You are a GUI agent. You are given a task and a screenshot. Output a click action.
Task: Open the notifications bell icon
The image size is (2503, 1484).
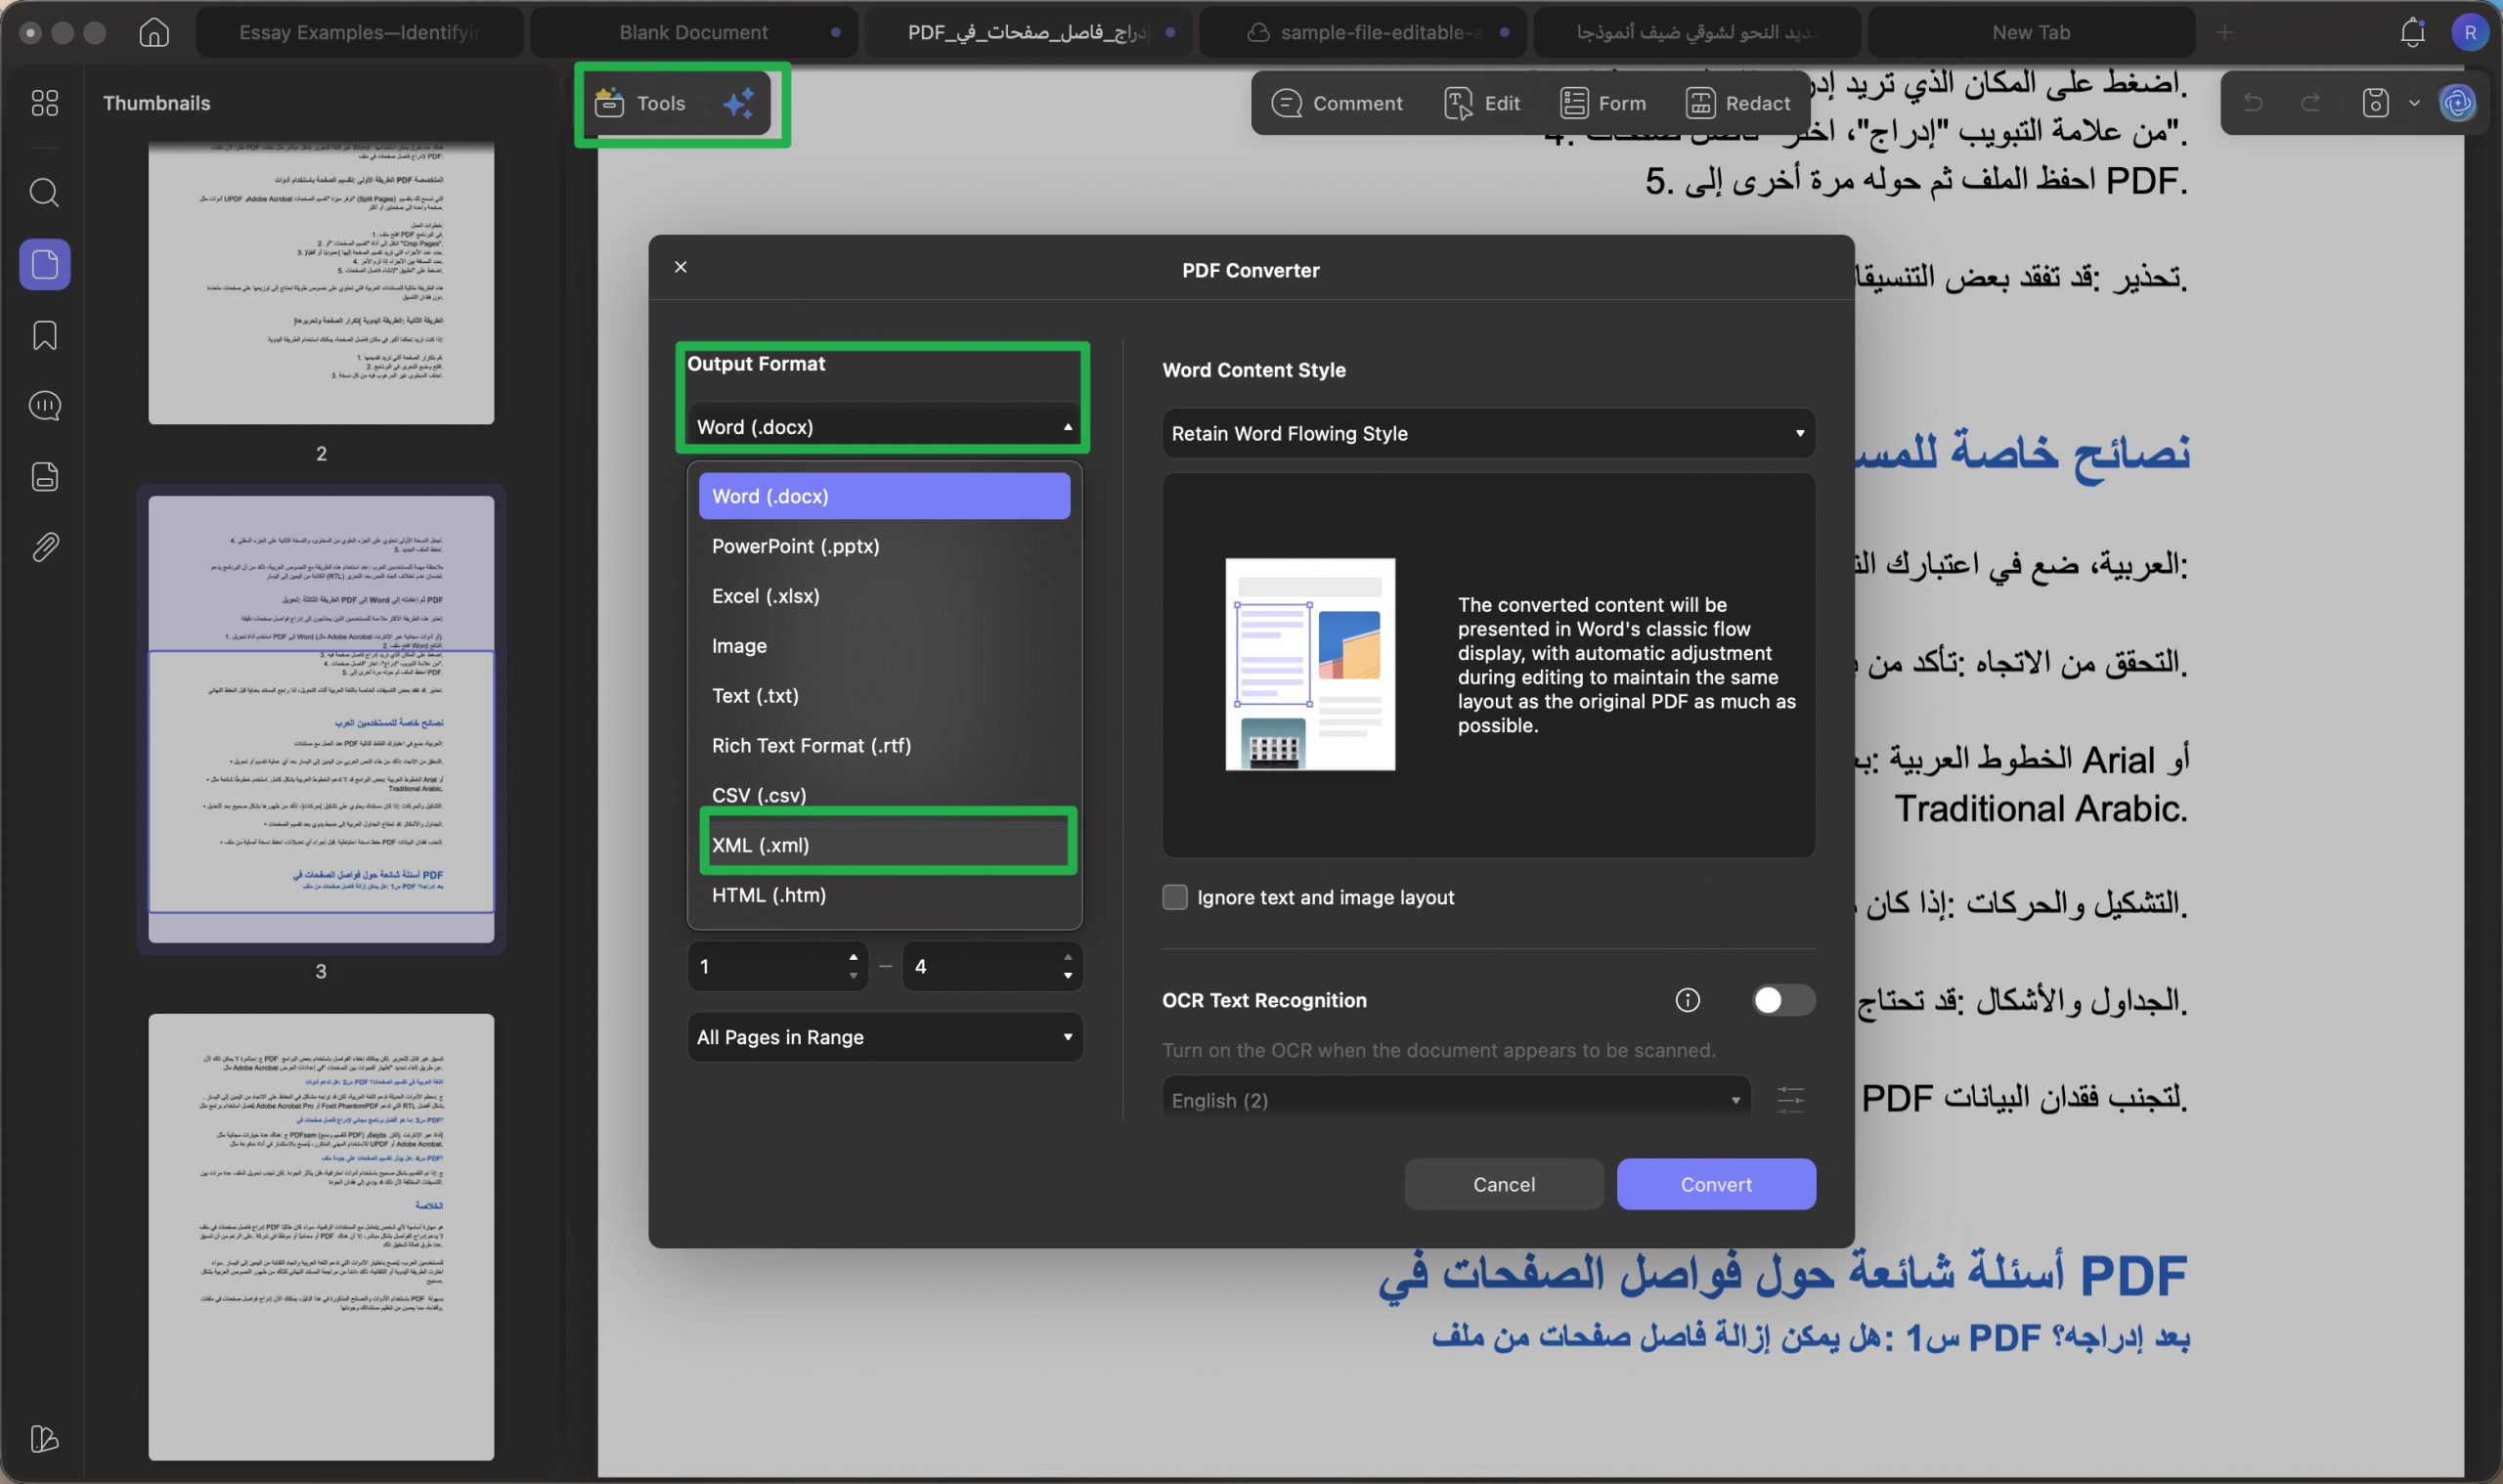2413,32
